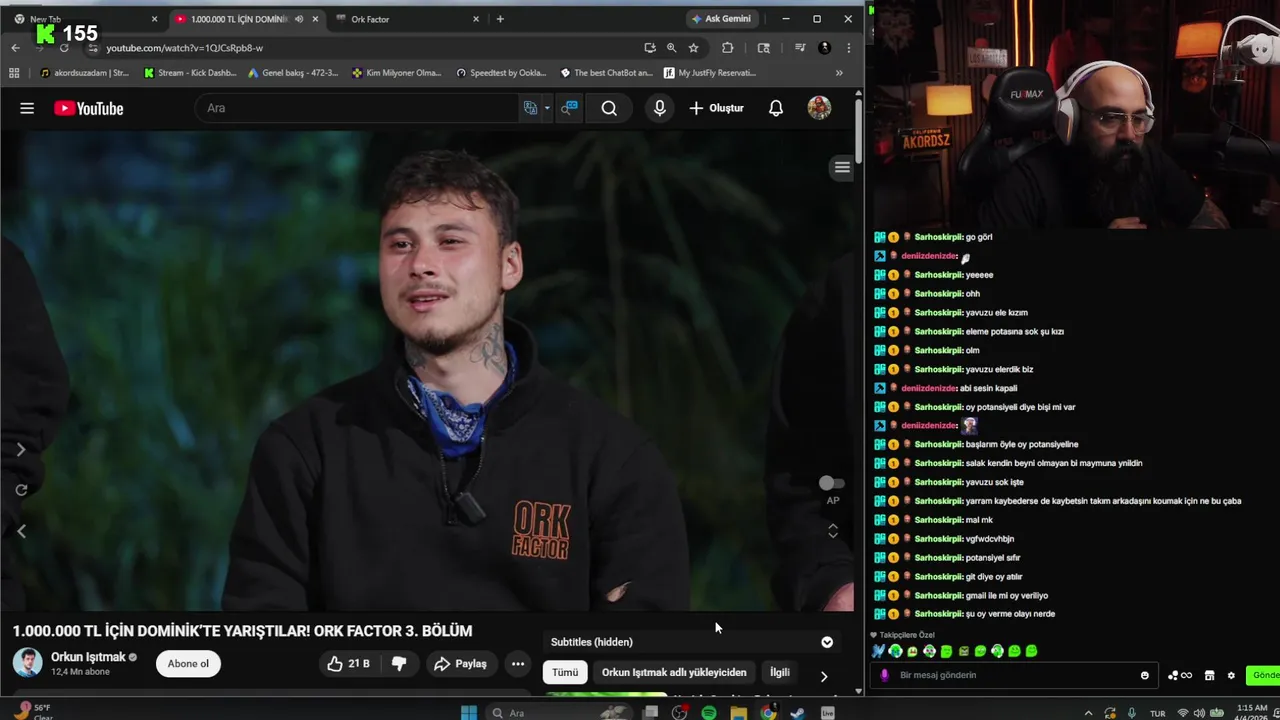Click the TUR keyboard language indicator

1158,713
